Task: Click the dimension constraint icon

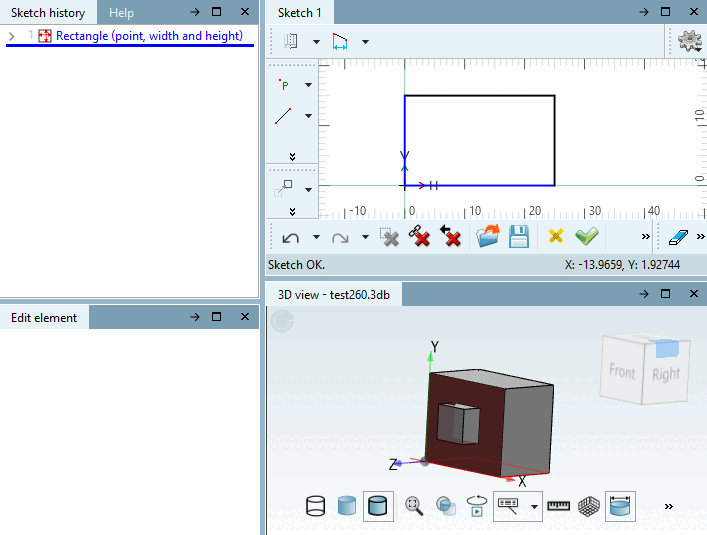Action: (x=340, y=41)
